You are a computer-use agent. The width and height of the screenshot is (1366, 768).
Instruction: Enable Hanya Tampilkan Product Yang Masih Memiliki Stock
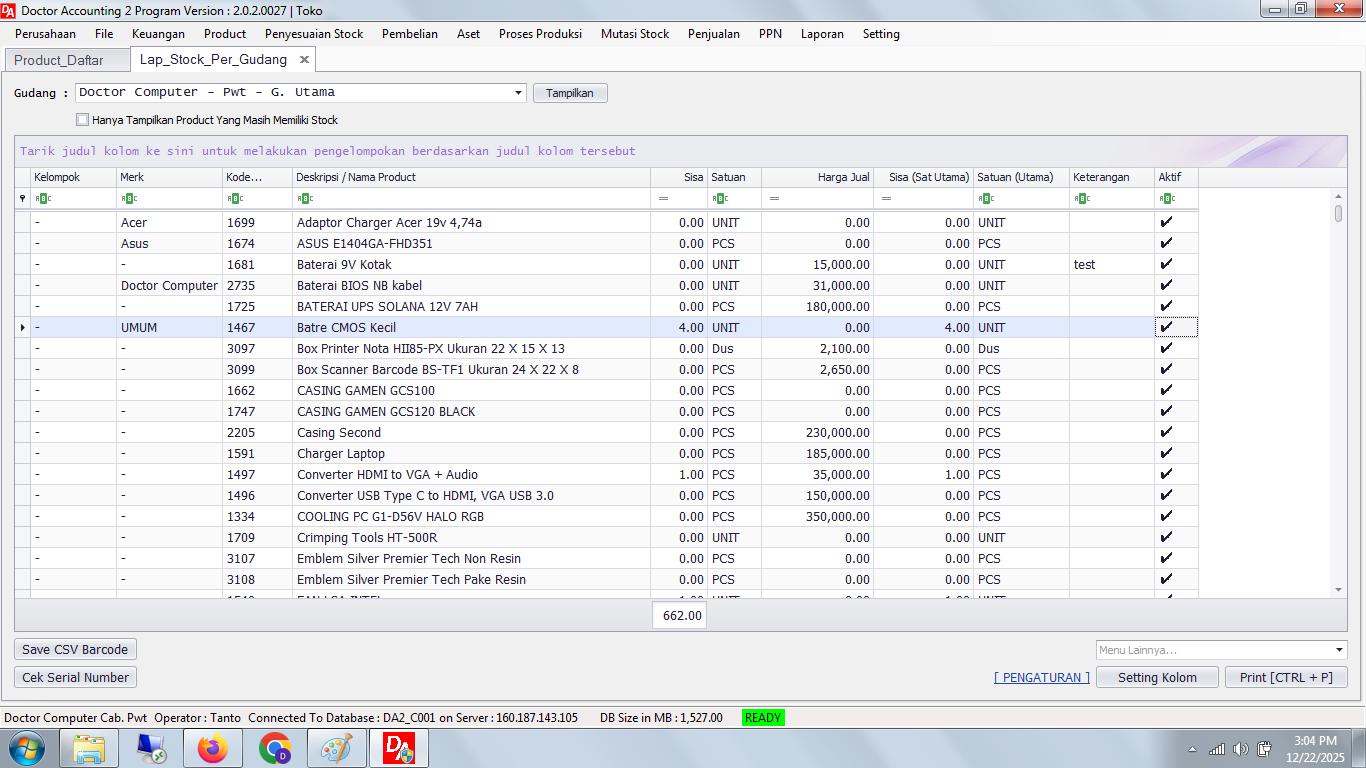82,120
